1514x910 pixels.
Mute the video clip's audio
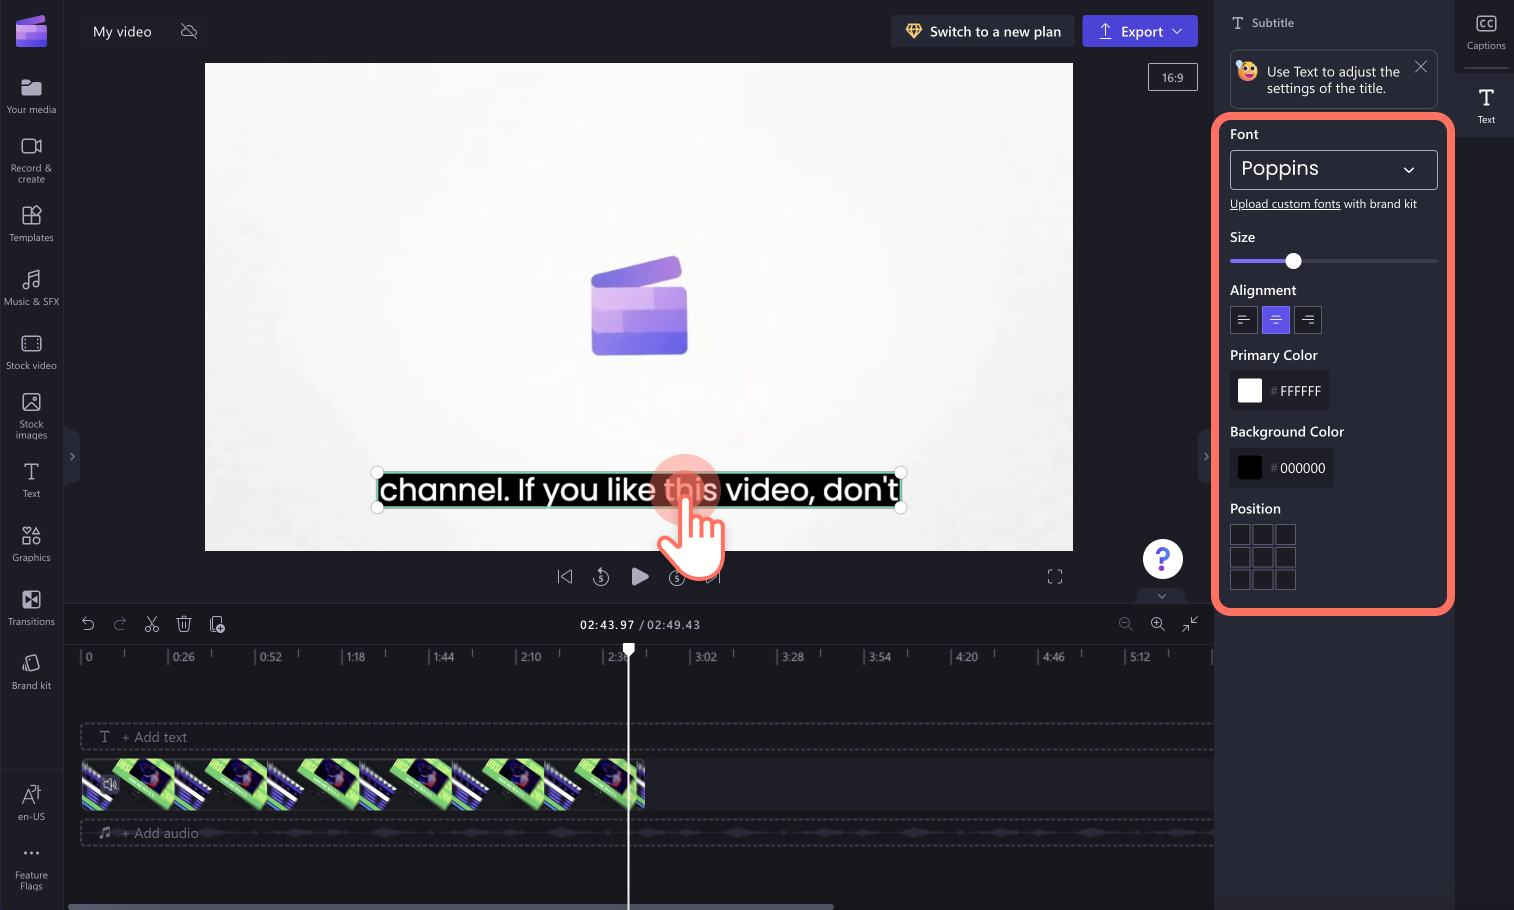tap(110, 784)
